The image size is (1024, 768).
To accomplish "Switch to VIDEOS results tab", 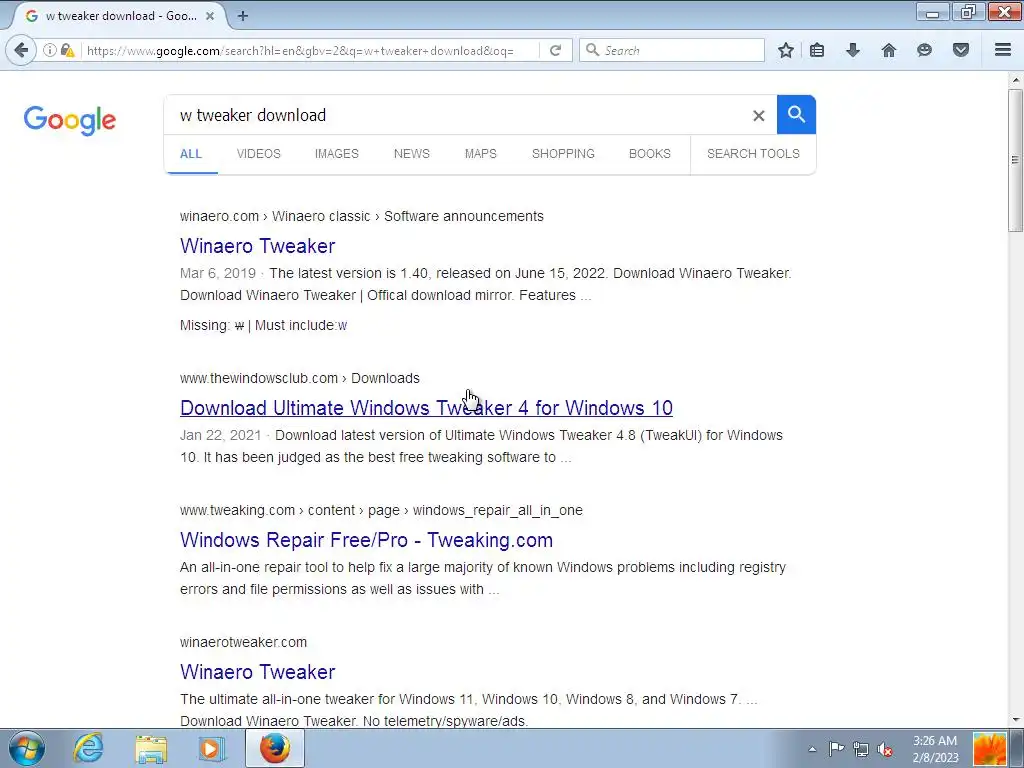I will pyautogui.click(x=259, y=154).
